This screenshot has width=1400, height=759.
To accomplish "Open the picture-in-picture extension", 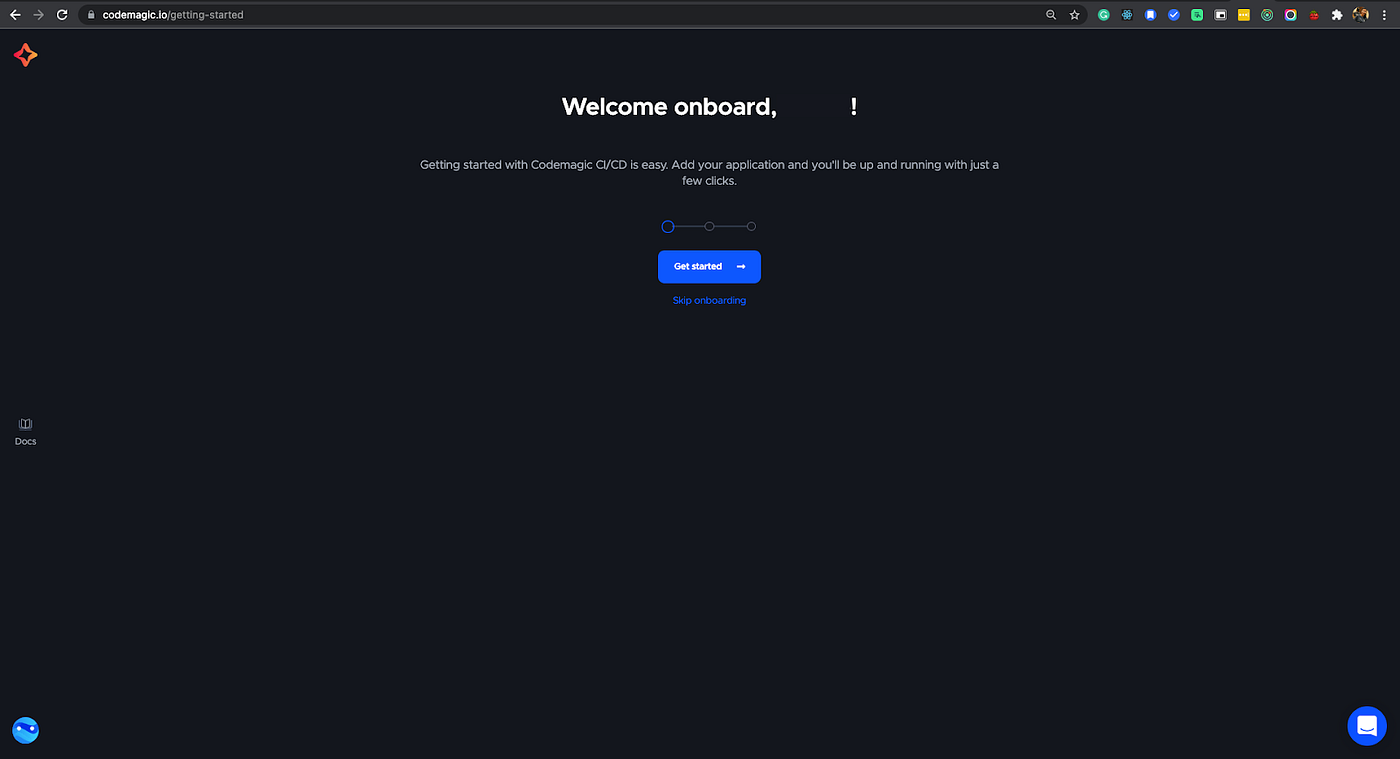I will click(x=1221, y=15).
